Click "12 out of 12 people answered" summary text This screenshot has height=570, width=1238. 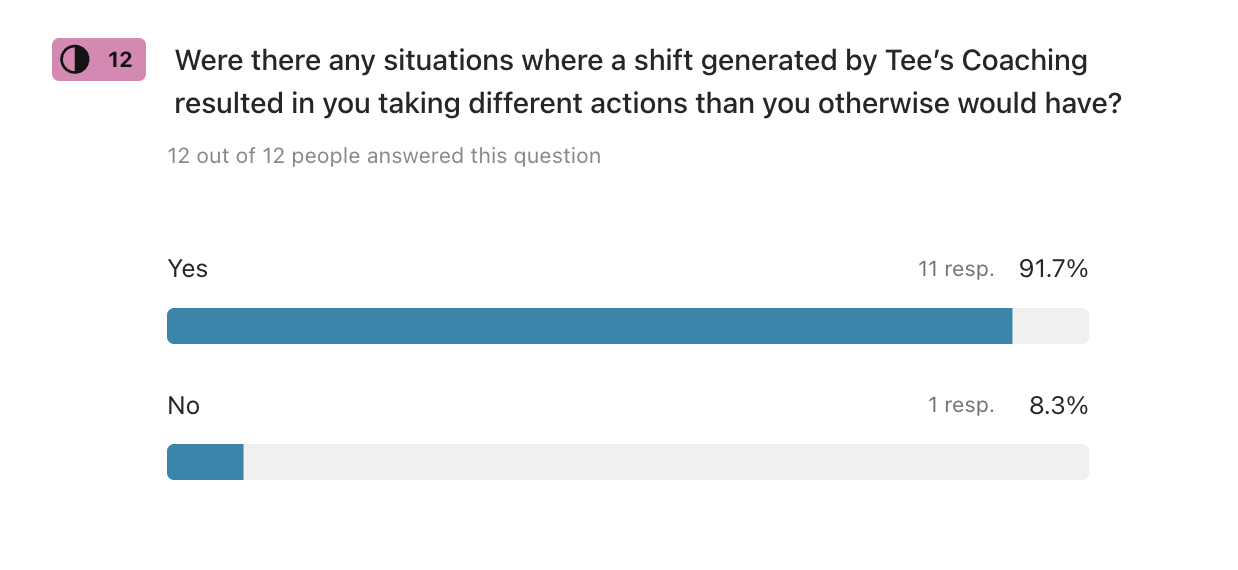tap(384, 156)
